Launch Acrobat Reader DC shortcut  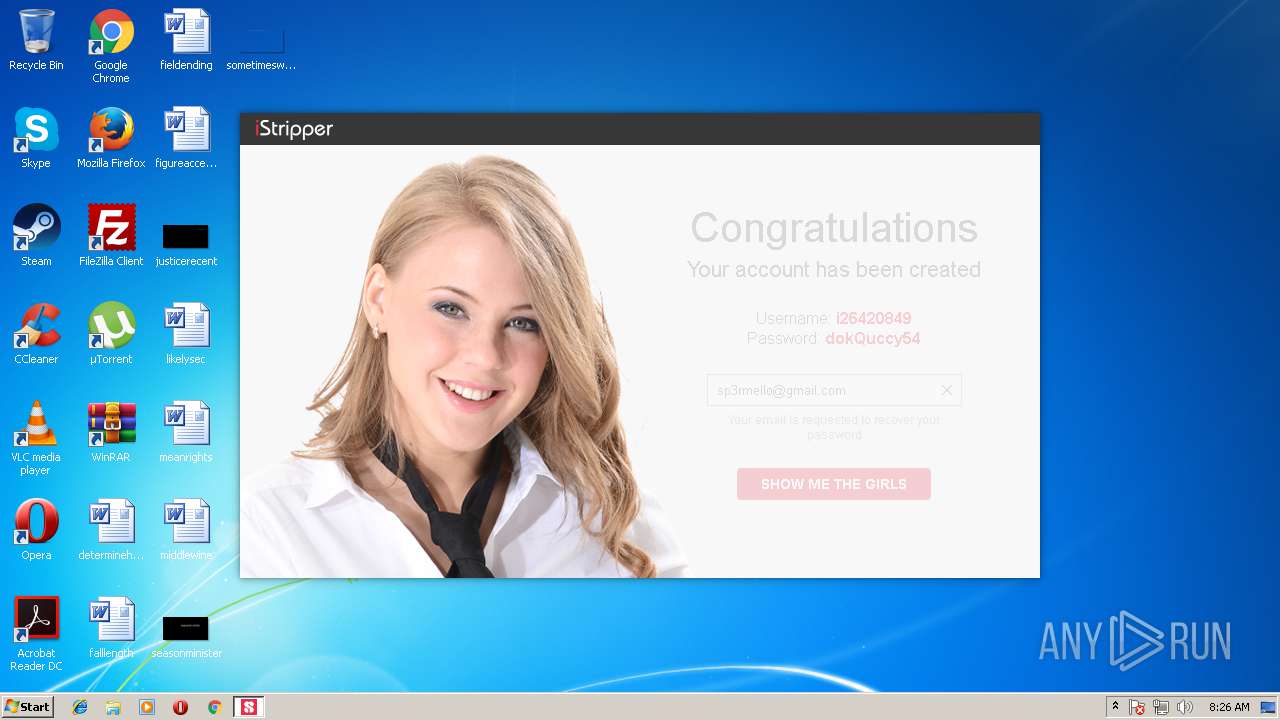pos(36,634)
